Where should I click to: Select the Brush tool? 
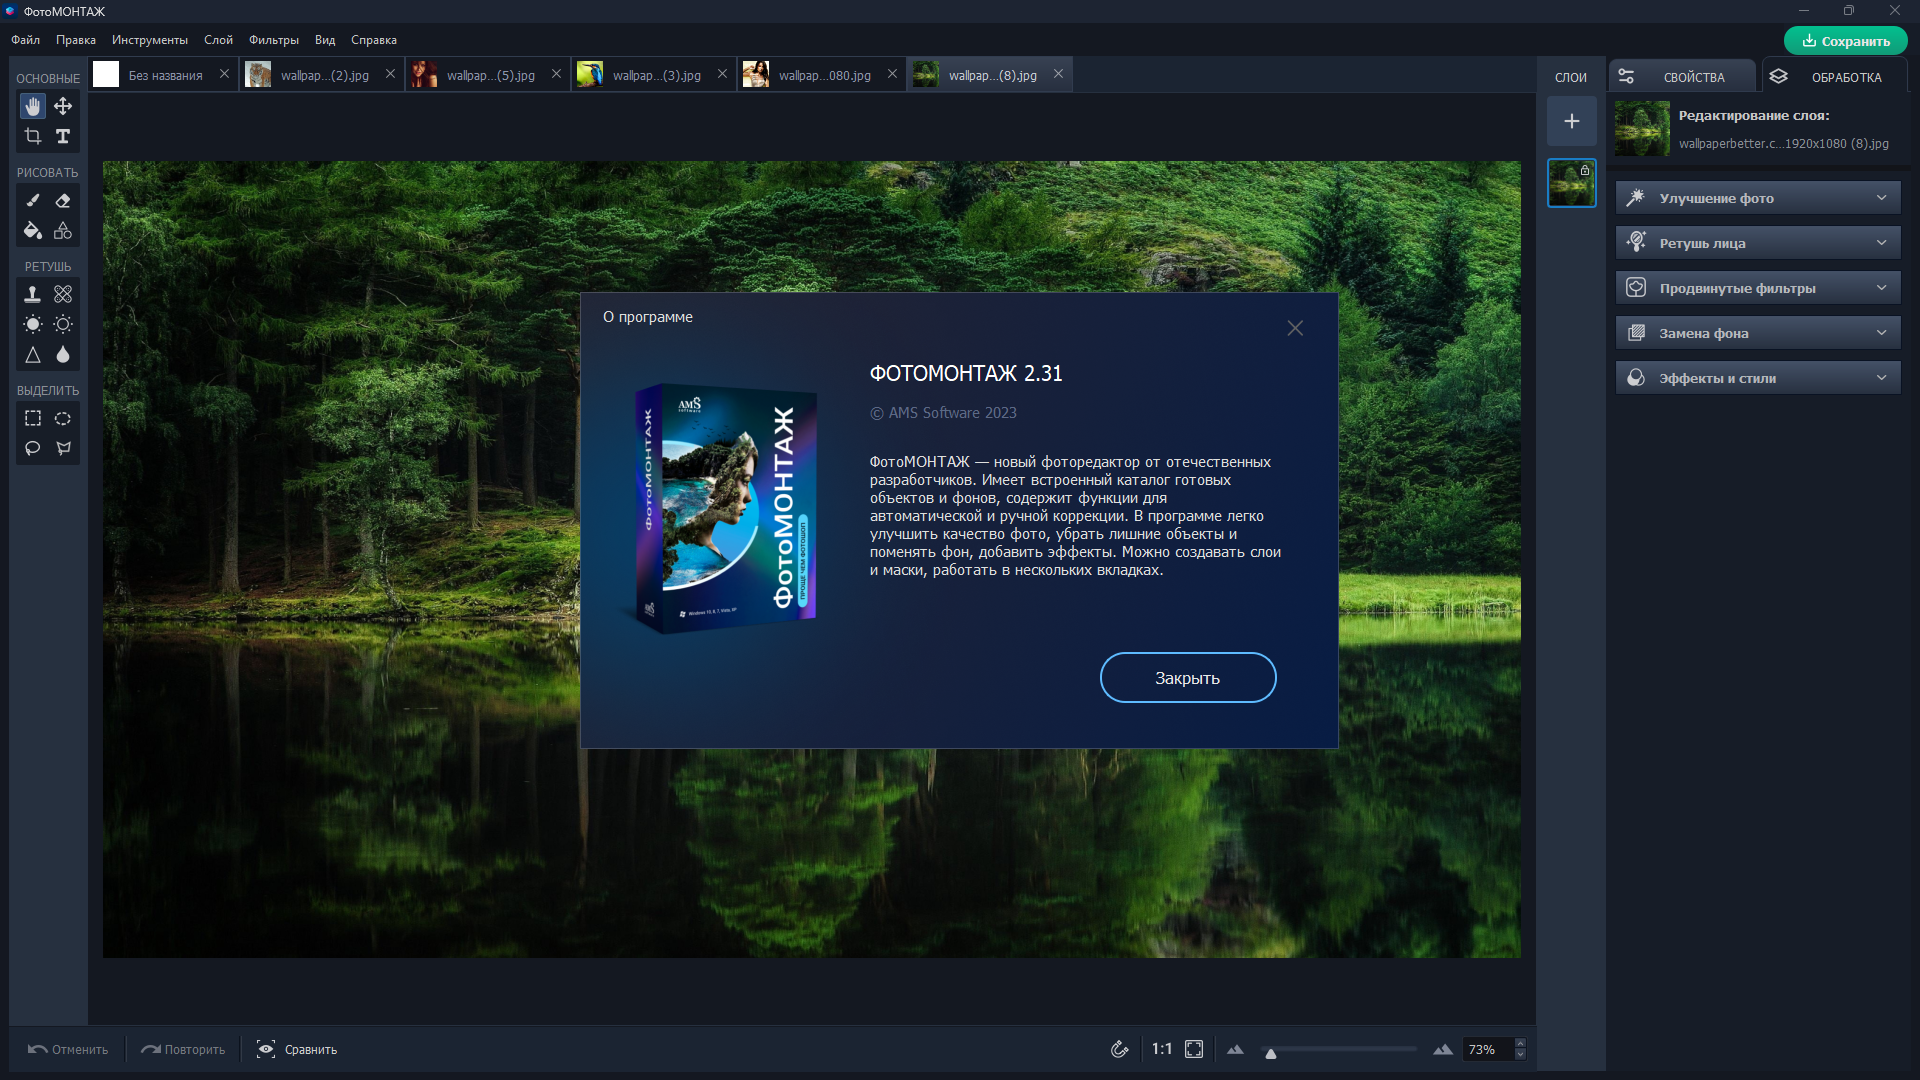33,200
